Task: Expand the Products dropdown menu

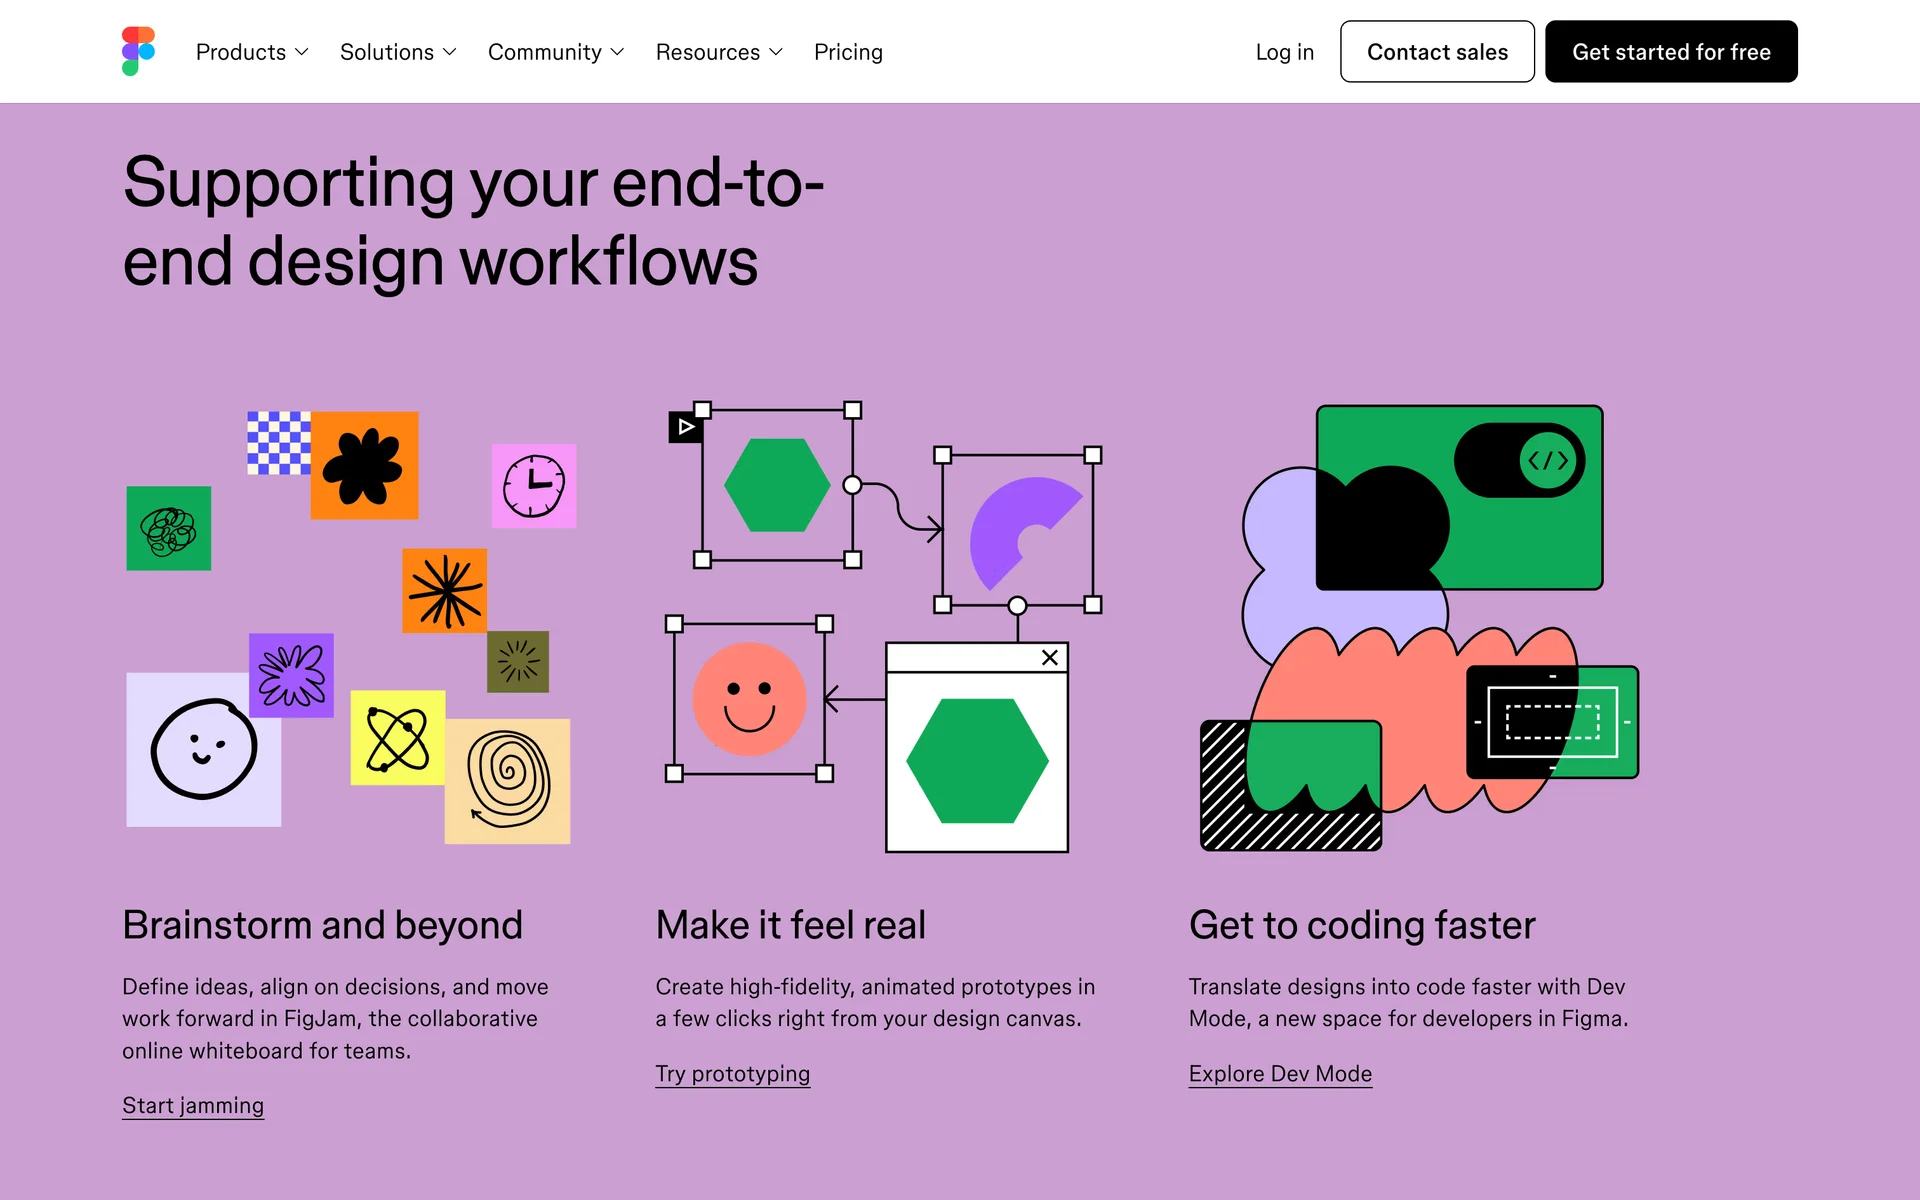Action: pyautogui.click(x=252, y=52)
